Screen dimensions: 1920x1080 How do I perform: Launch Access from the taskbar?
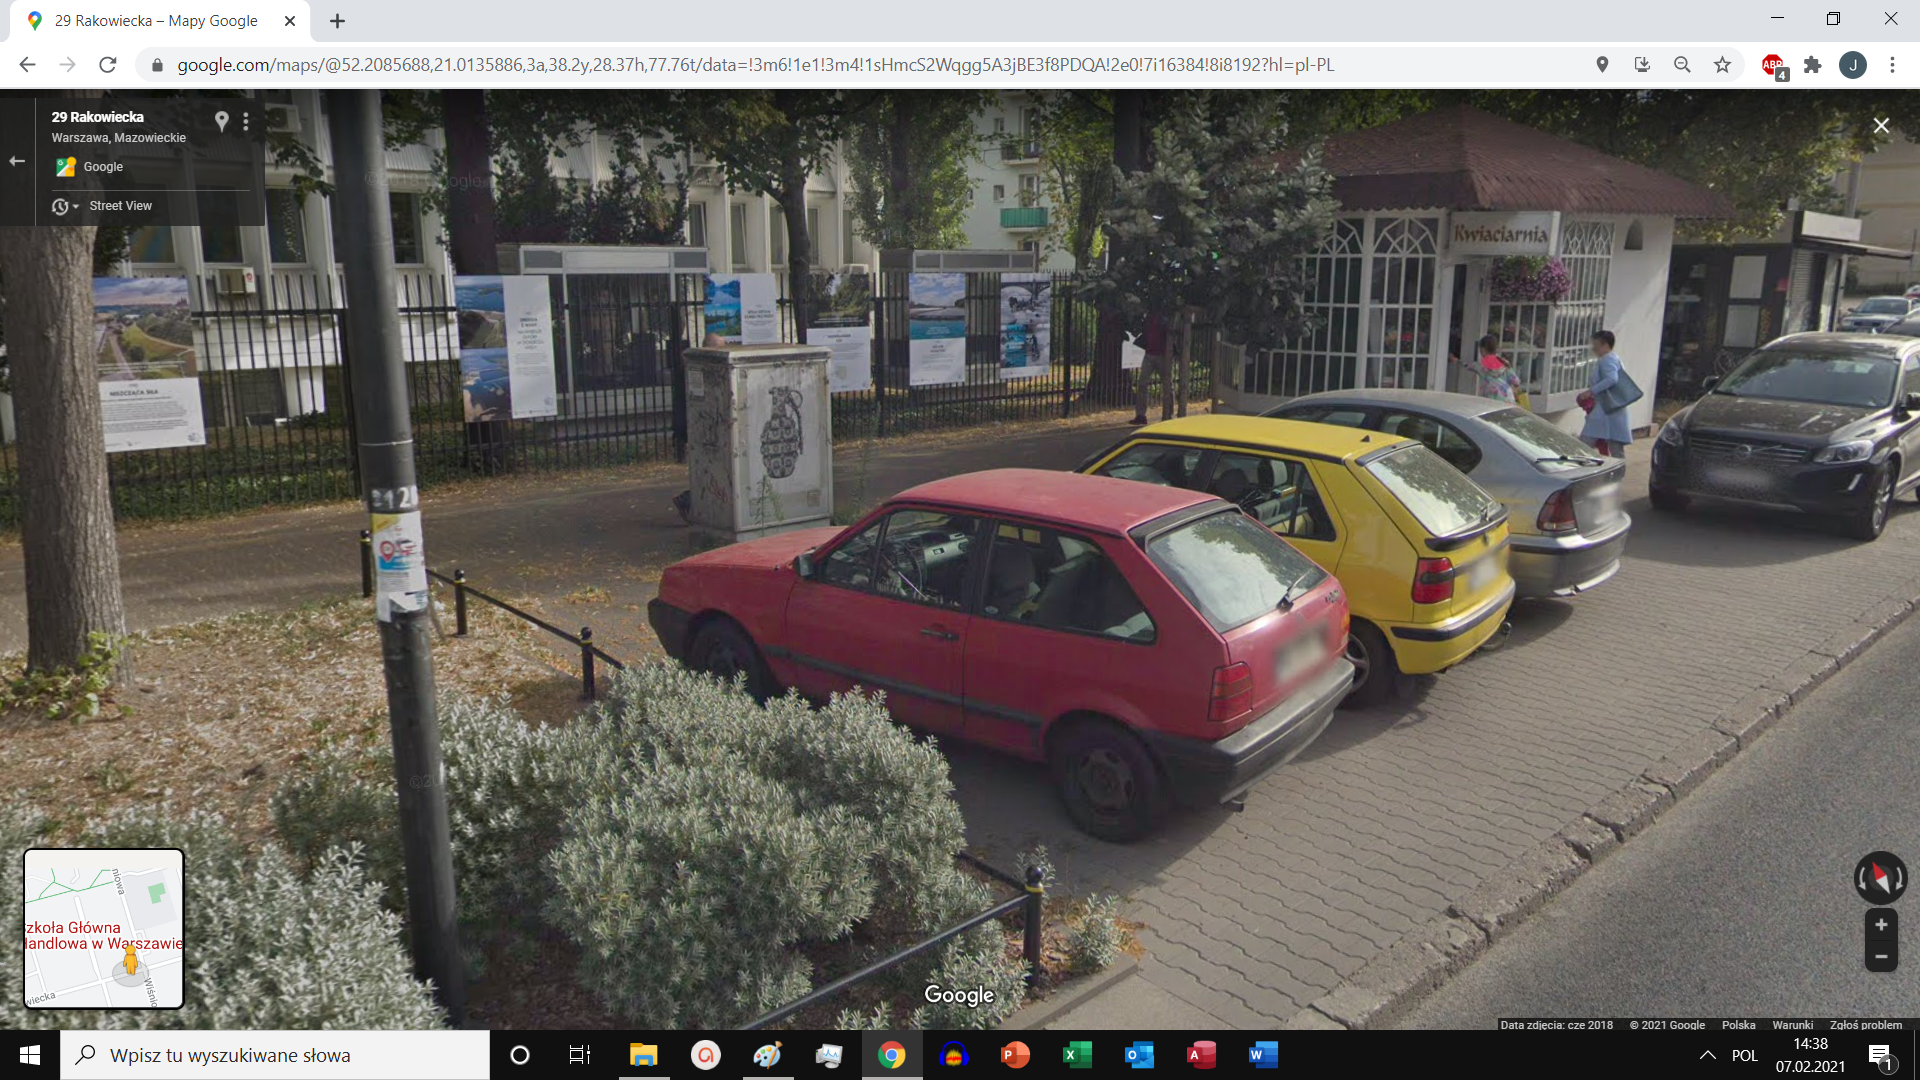coord(1201,1055)
